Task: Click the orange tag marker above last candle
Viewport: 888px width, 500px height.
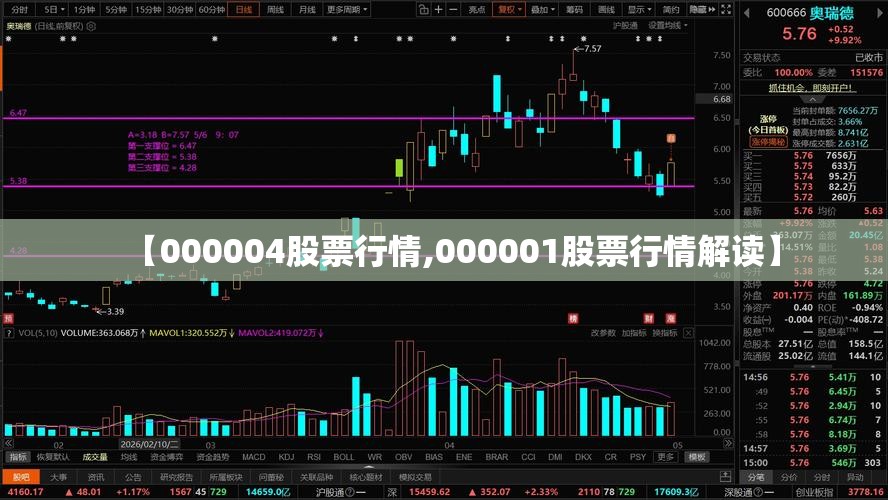Action: tap(671, 138)
